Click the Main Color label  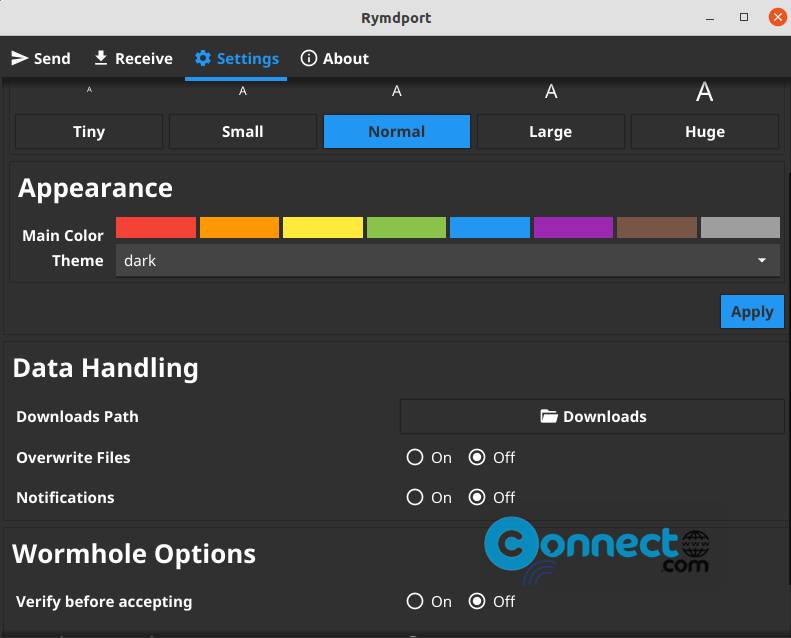[x=63, y=236]
